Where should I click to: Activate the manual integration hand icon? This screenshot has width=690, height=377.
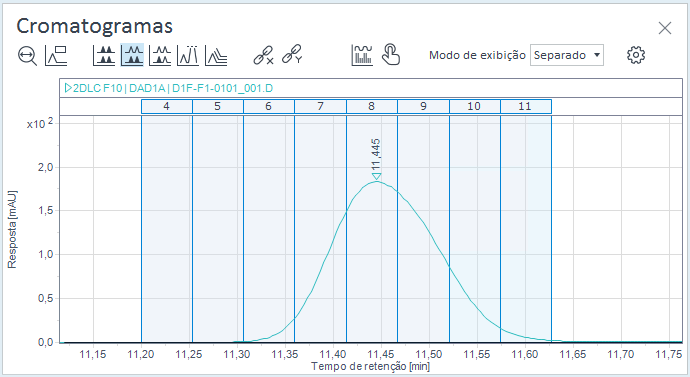[x=391, y=55]
